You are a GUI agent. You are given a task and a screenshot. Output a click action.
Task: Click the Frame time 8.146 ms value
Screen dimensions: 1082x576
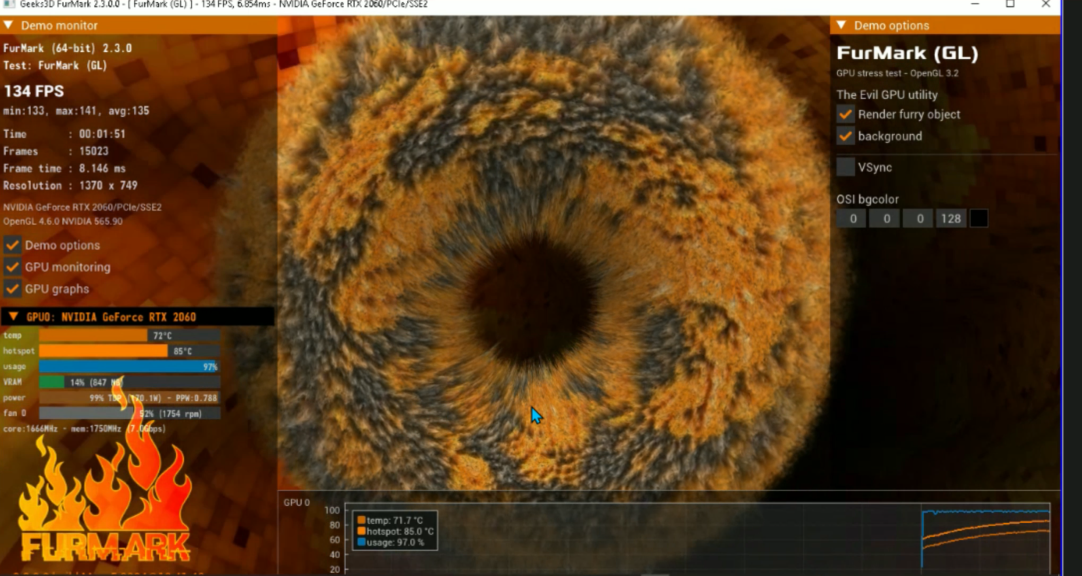102,168
